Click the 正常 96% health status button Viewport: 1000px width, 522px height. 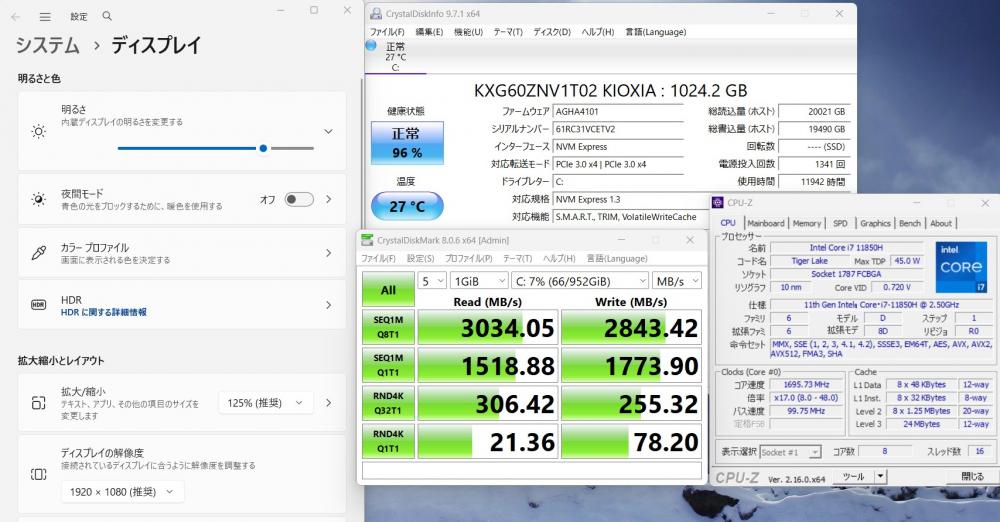tap(407, 143)
